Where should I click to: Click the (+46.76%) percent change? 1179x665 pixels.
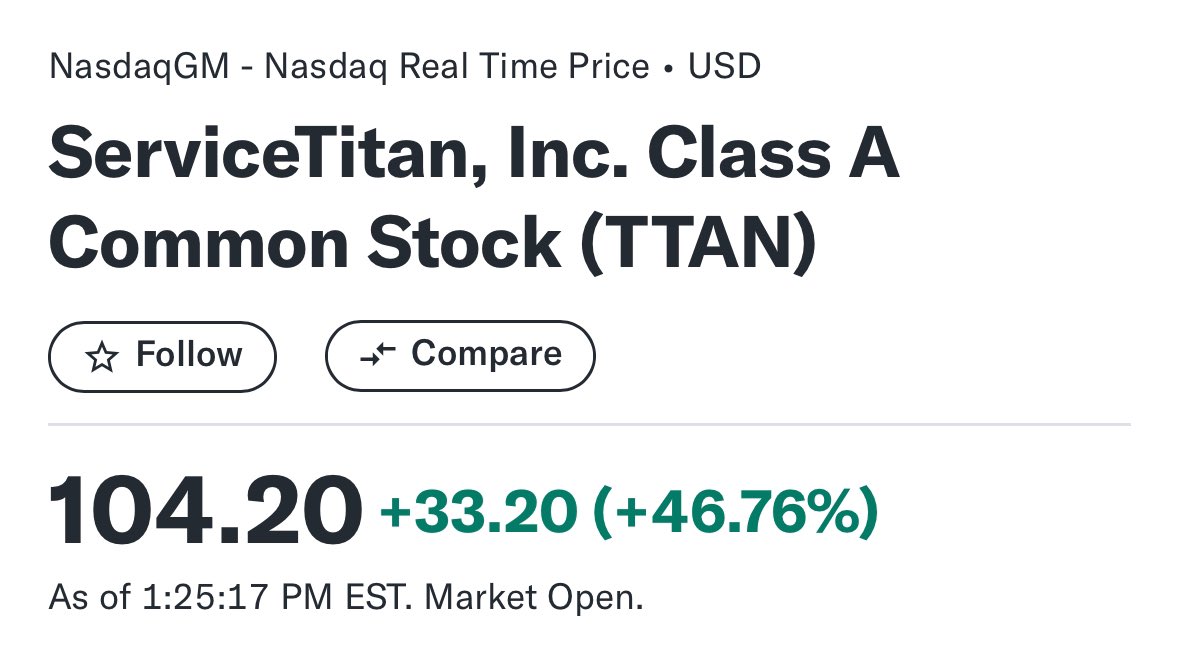[x=735, y=512]
